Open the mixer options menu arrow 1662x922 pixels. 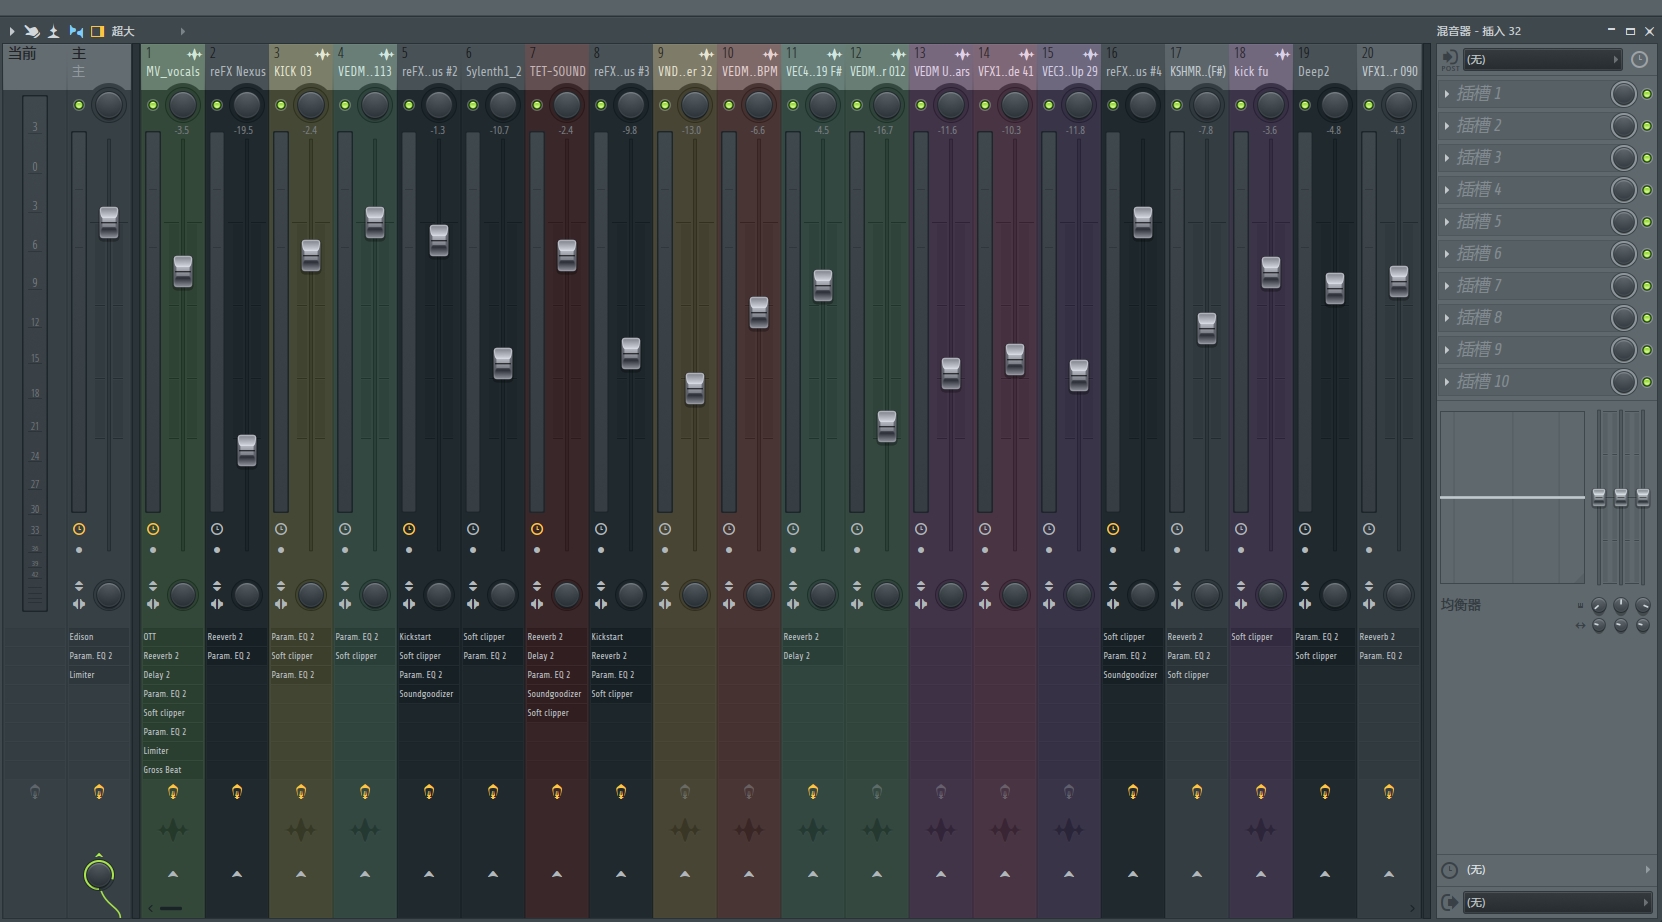coord(12,31)
